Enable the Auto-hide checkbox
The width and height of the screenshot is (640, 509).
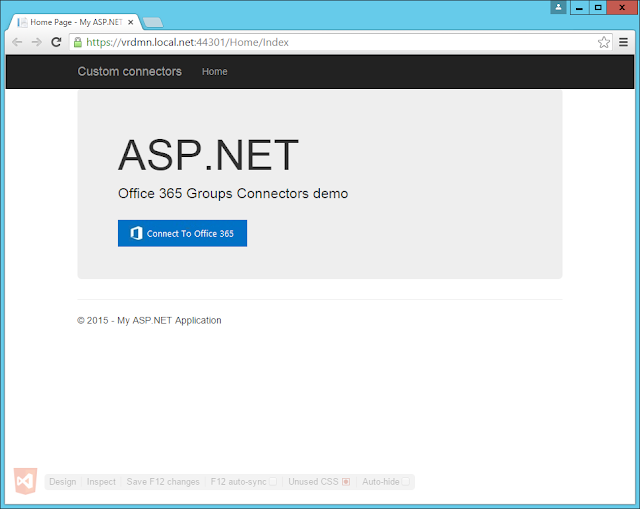[406, 482]
